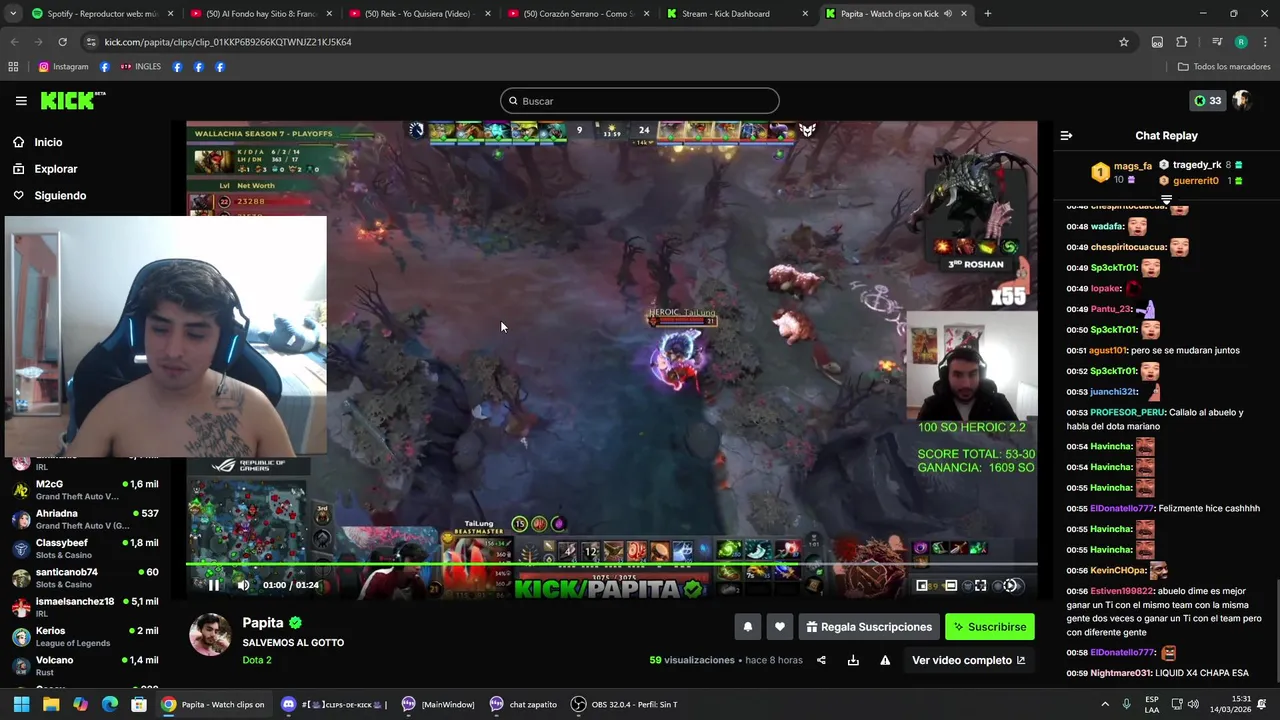Image resolution: width=1280 pixels, height=720 pixels.
Task: Reload the page
Action: [x=62, y=42]
